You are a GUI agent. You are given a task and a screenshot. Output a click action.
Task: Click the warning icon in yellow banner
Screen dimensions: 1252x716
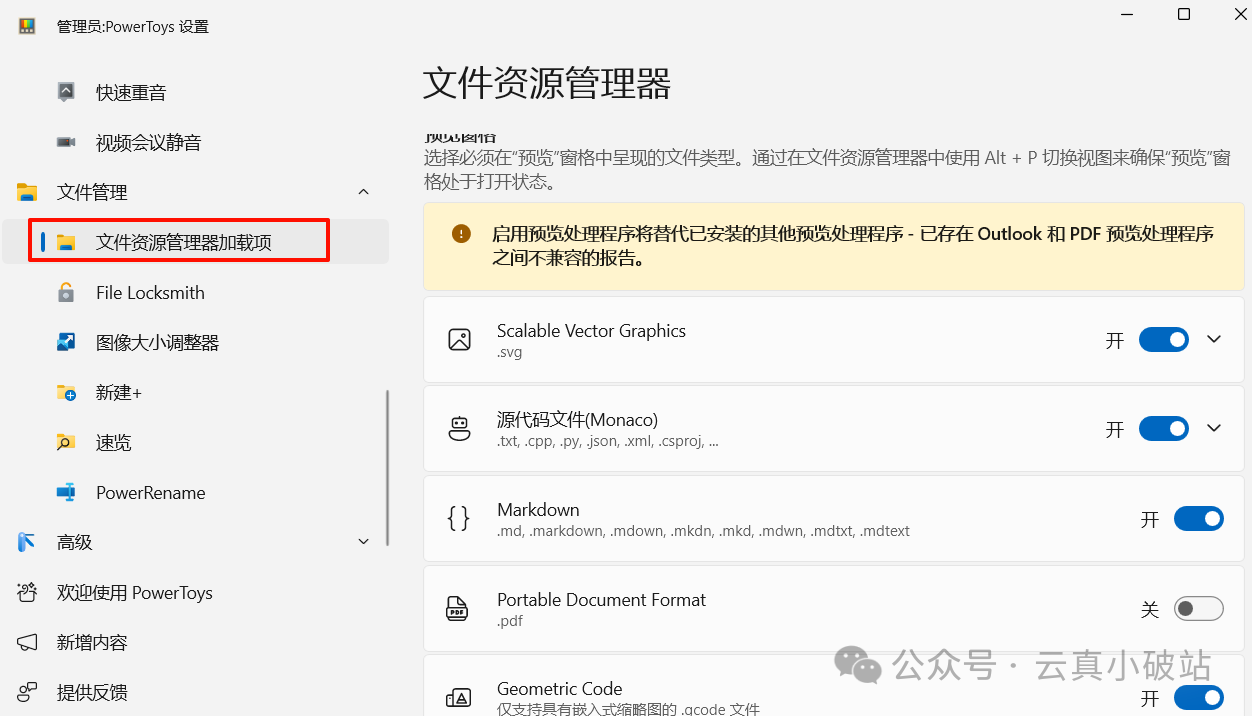pyautogui.click(x=461, y=233)
